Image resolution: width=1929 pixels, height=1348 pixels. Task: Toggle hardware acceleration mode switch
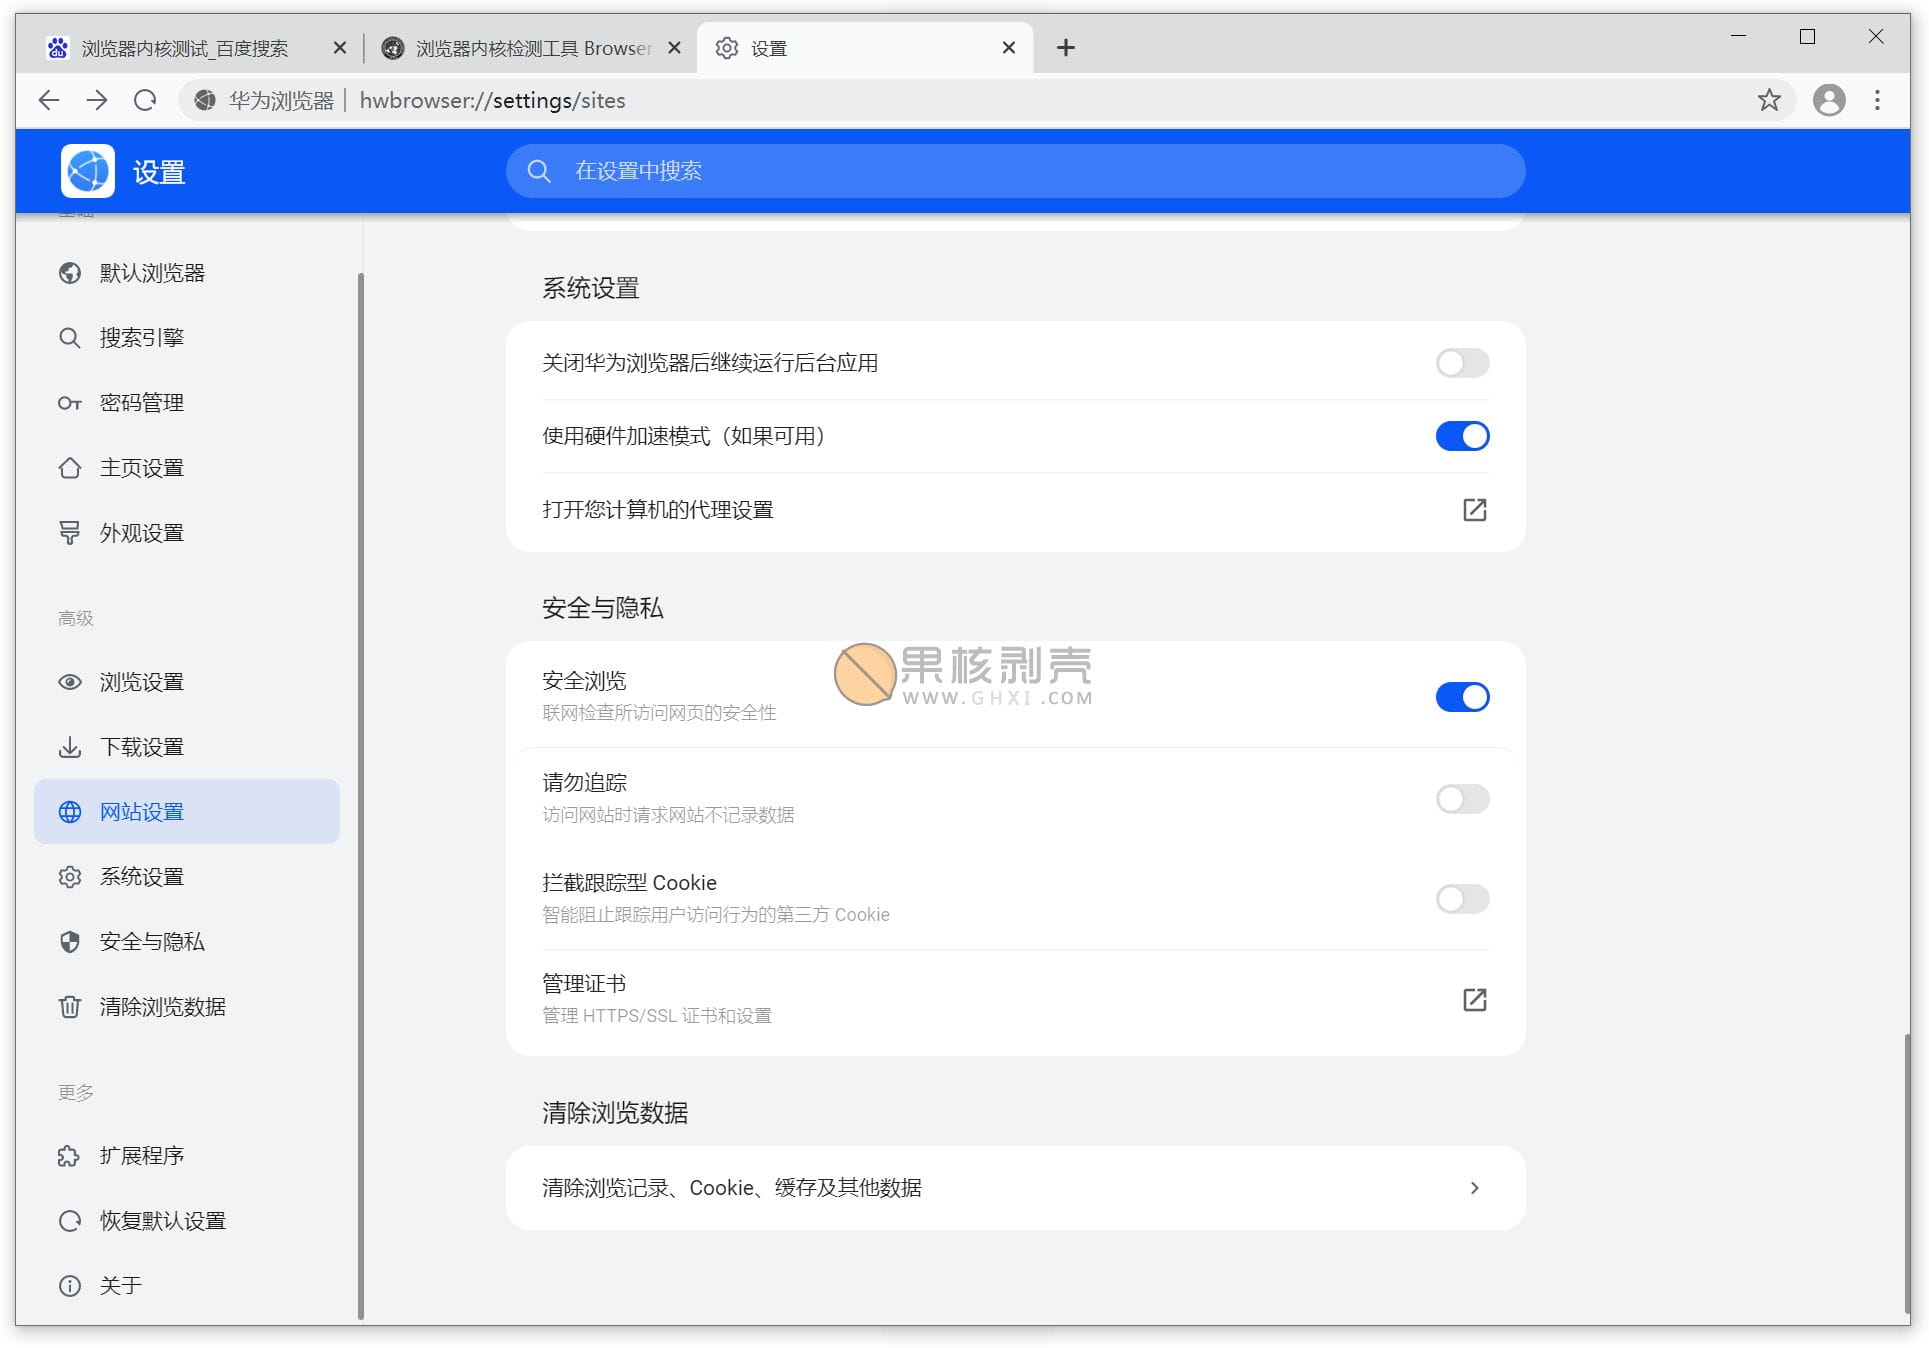pos(1462,436)
